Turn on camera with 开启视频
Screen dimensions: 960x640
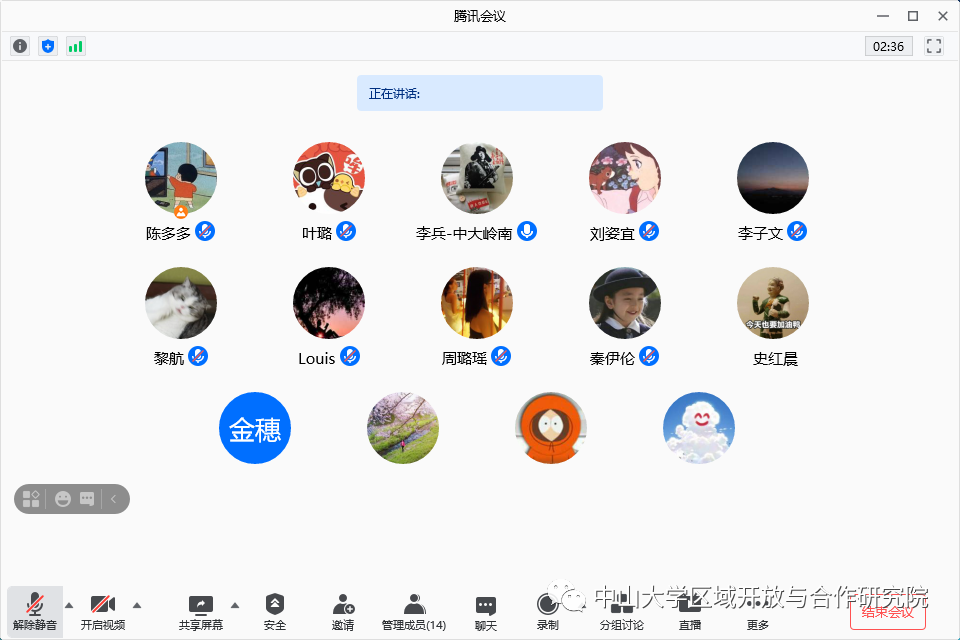(103, 611)
